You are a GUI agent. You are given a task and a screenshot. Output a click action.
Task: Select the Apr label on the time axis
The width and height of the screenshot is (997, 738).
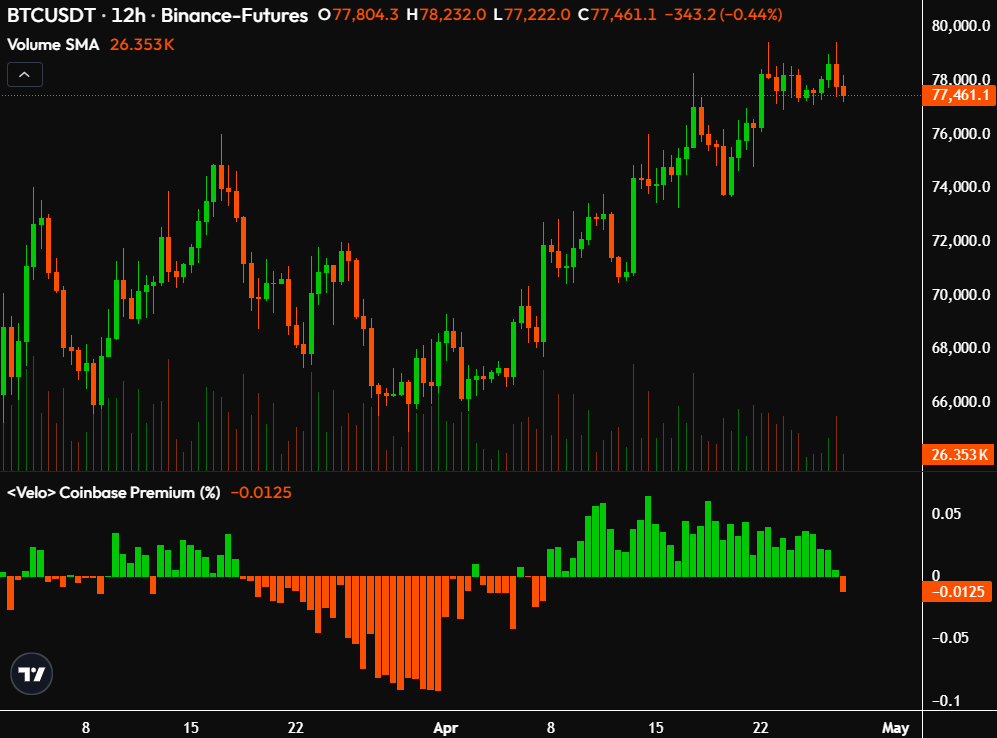click(x=446, y=728)
